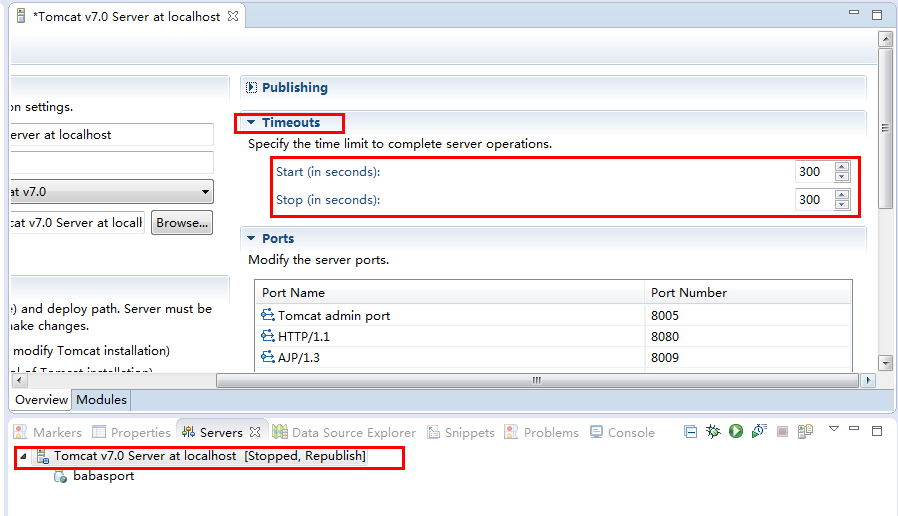Minimize the editor area

(854, 12)
